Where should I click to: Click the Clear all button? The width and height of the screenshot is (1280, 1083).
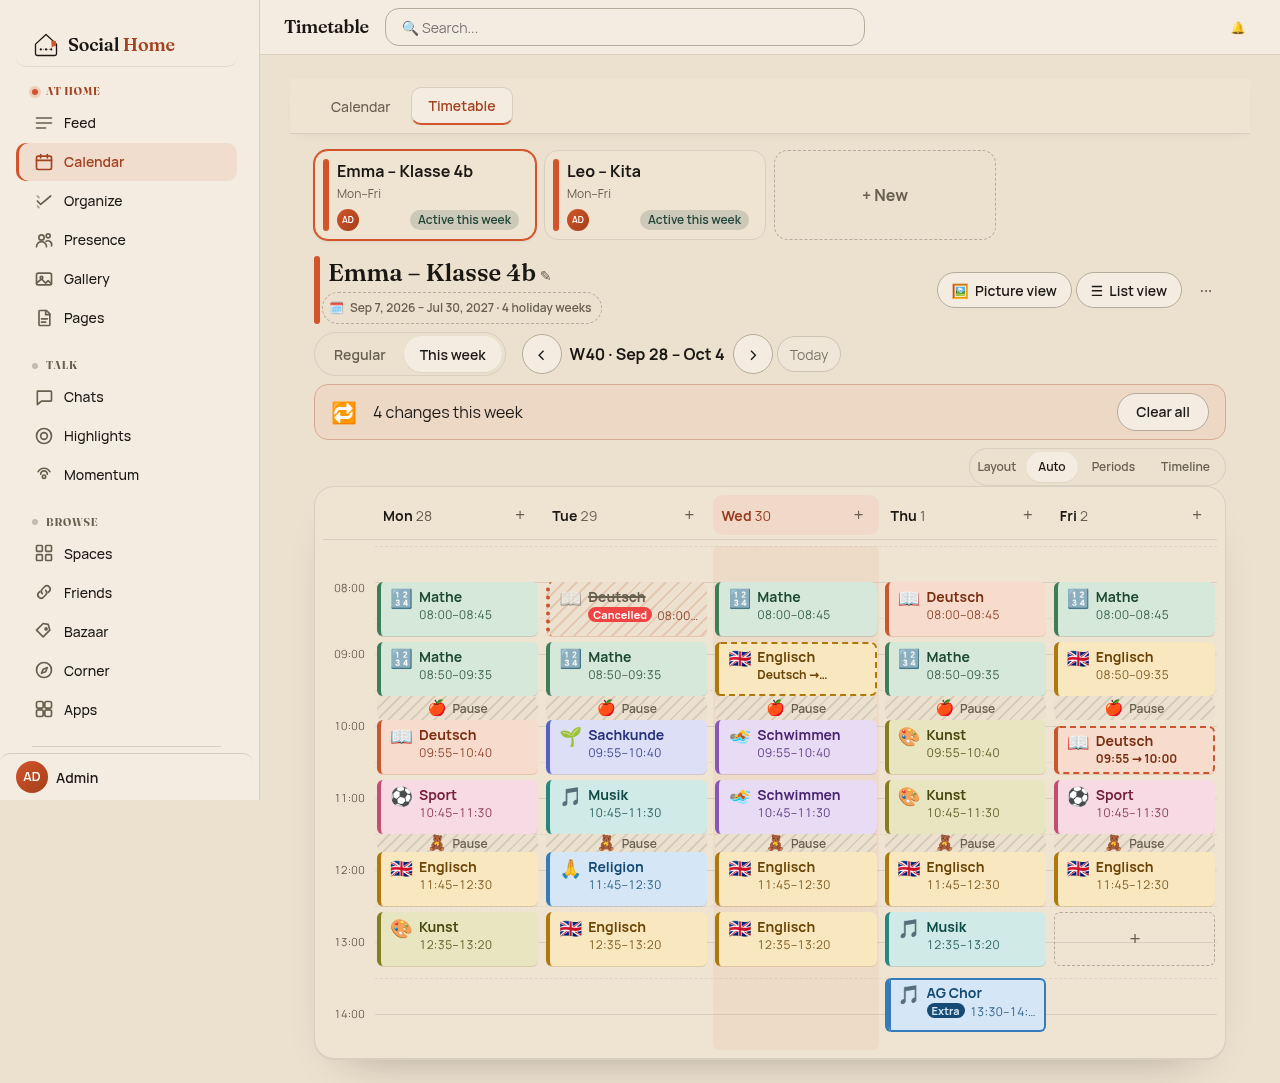(1162, 412)
